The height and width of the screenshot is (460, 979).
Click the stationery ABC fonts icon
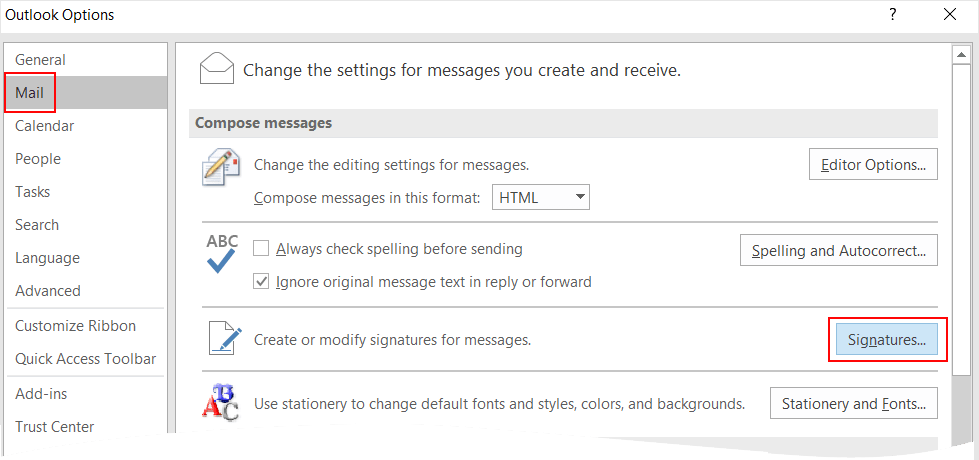[221, 403]
